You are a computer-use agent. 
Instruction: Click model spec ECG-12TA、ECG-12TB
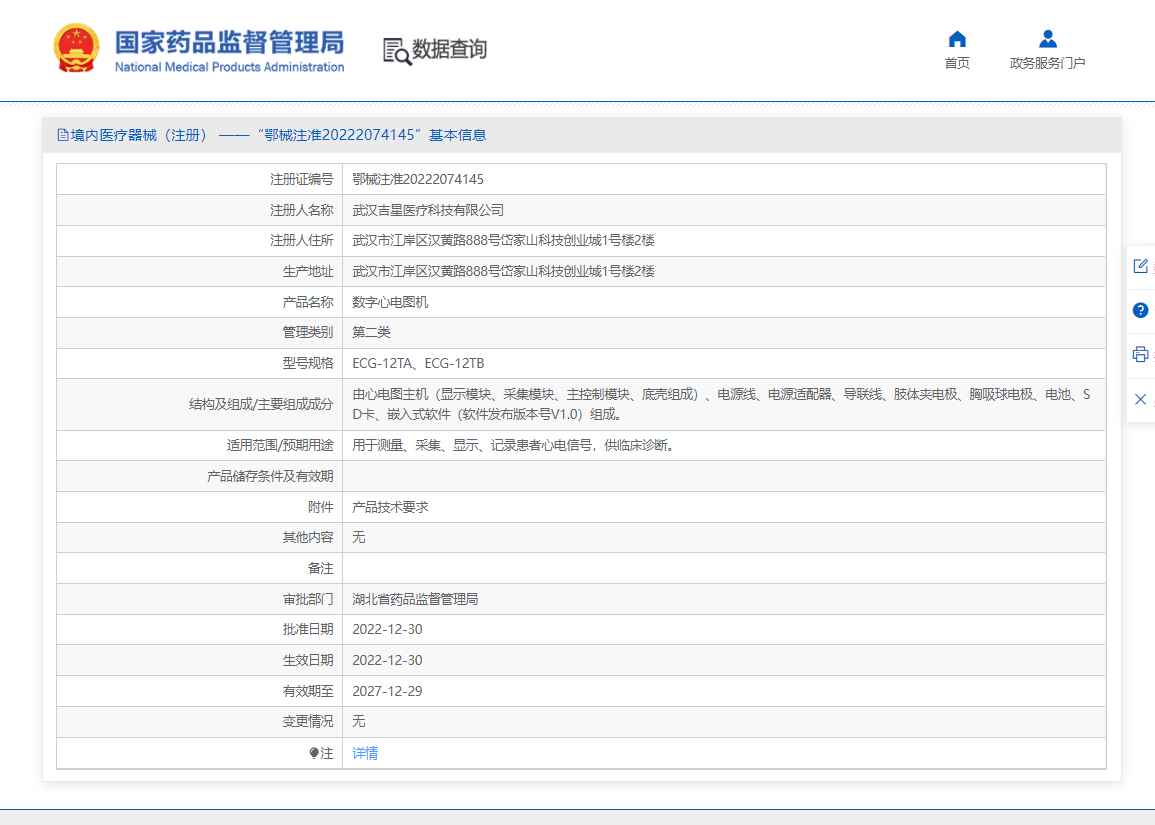(418, 363)
